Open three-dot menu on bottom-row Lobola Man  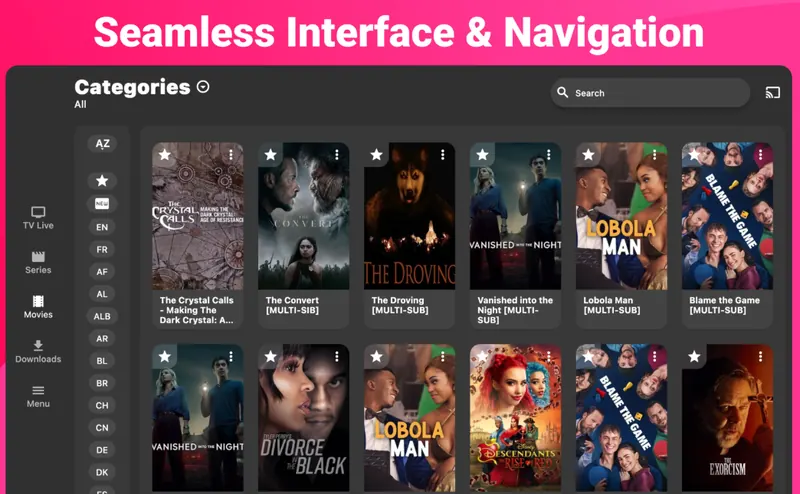(443, 356)
